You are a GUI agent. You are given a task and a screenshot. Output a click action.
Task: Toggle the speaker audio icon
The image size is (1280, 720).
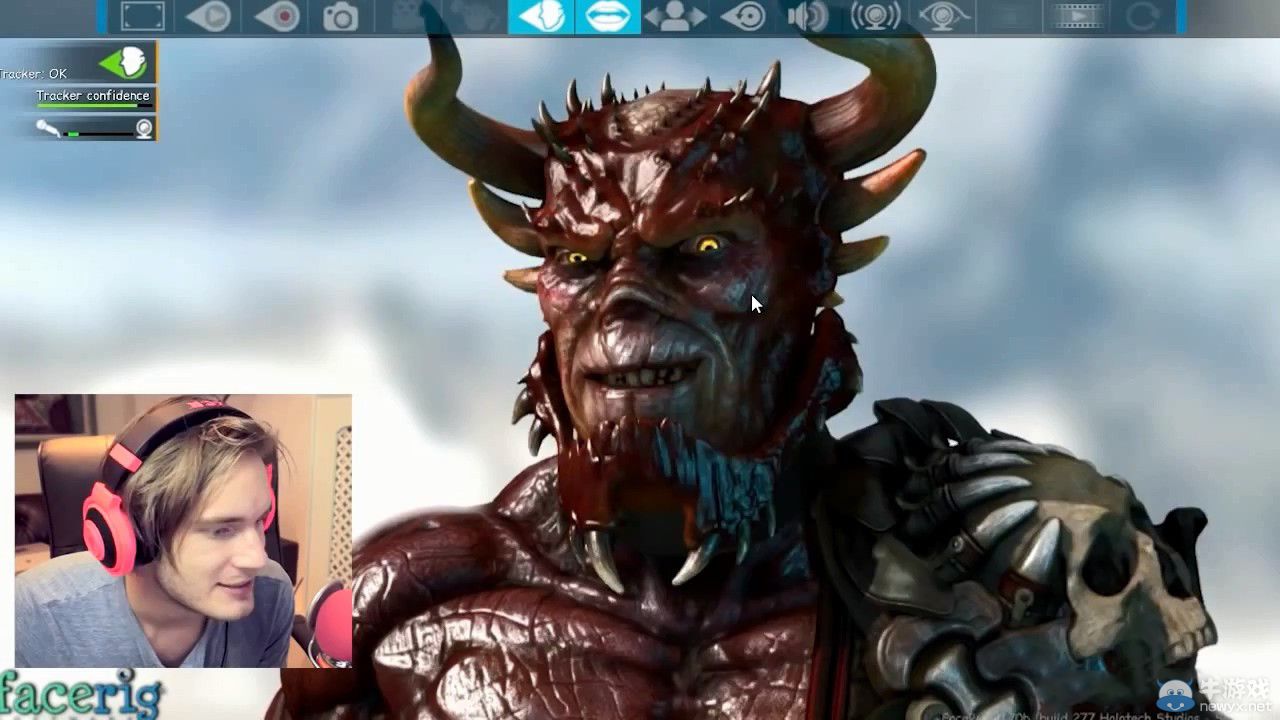tap(808, 16)
